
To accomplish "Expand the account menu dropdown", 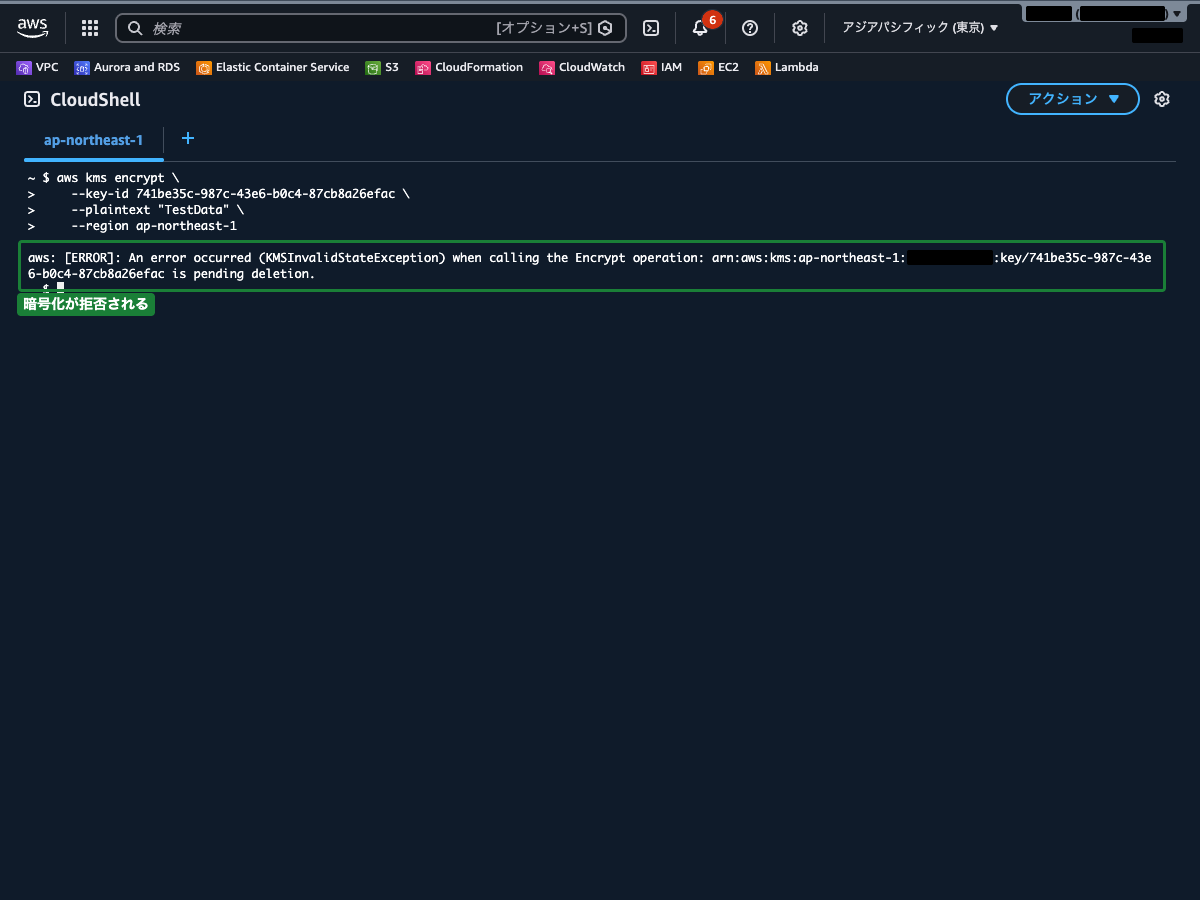I will [1104, 14].
